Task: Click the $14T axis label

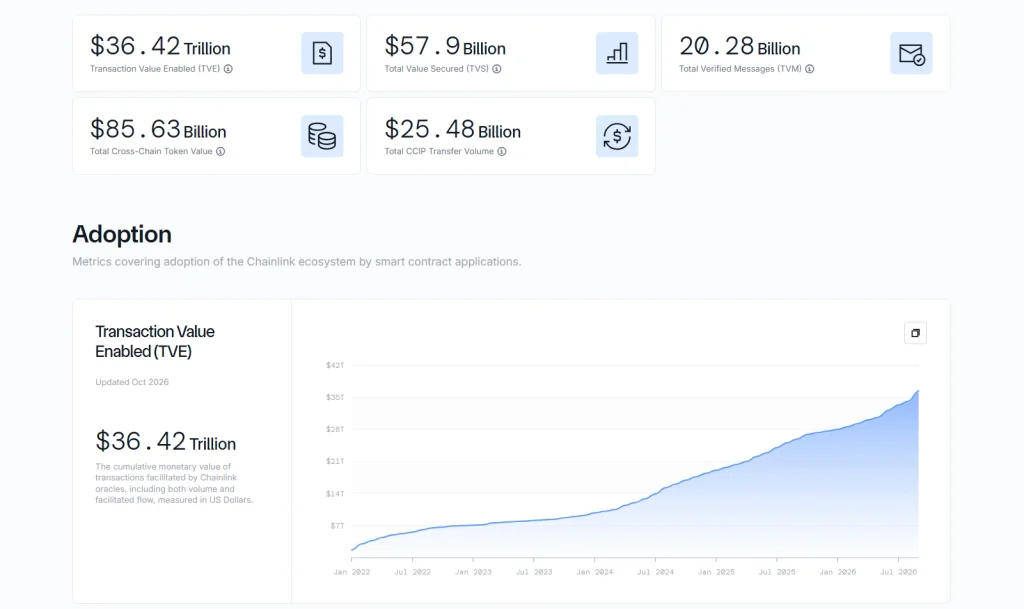Action: tap(335, 493)
